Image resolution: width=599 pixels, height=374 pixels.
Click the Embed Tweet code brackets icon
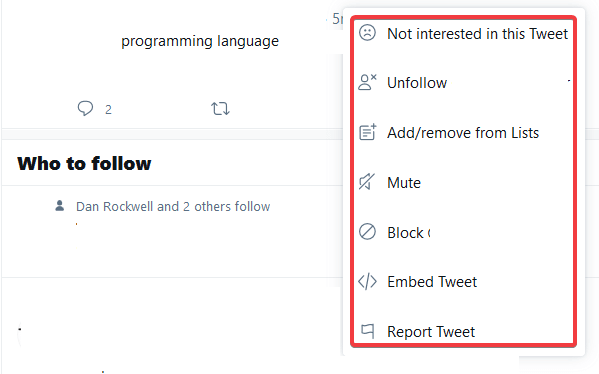click(367, 282)
